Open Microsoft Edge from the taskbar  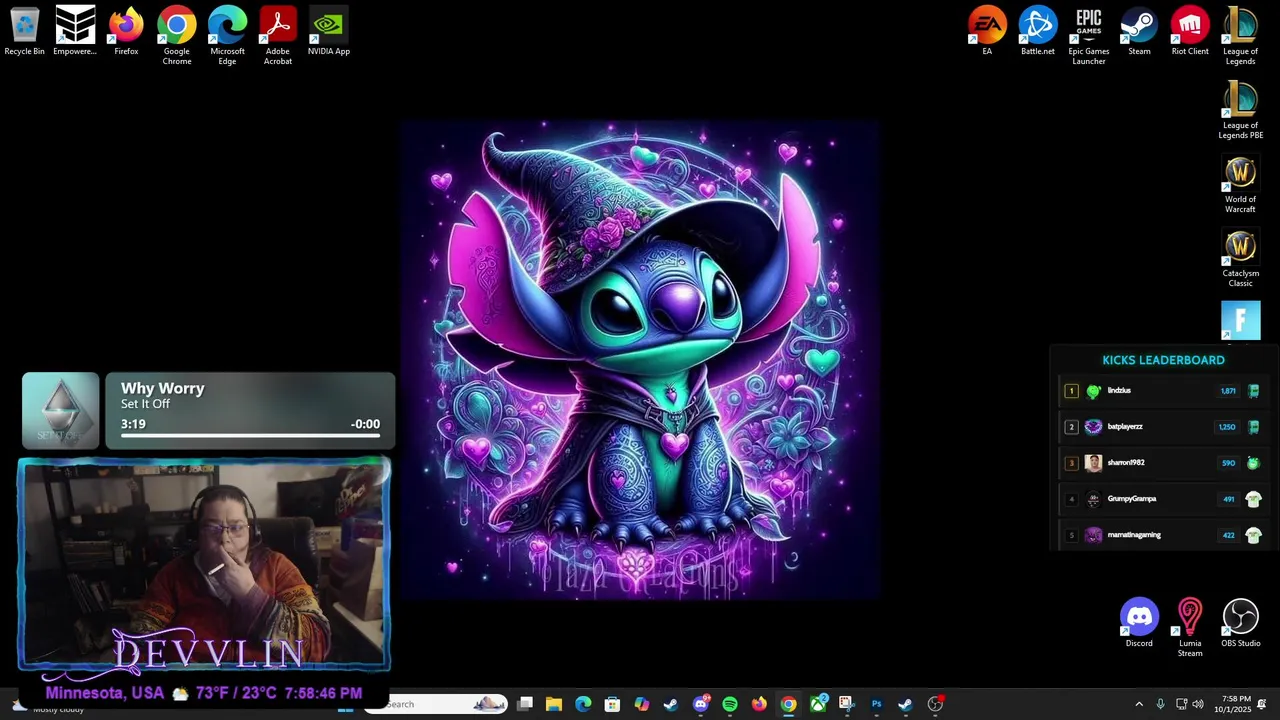click(583, 704)
